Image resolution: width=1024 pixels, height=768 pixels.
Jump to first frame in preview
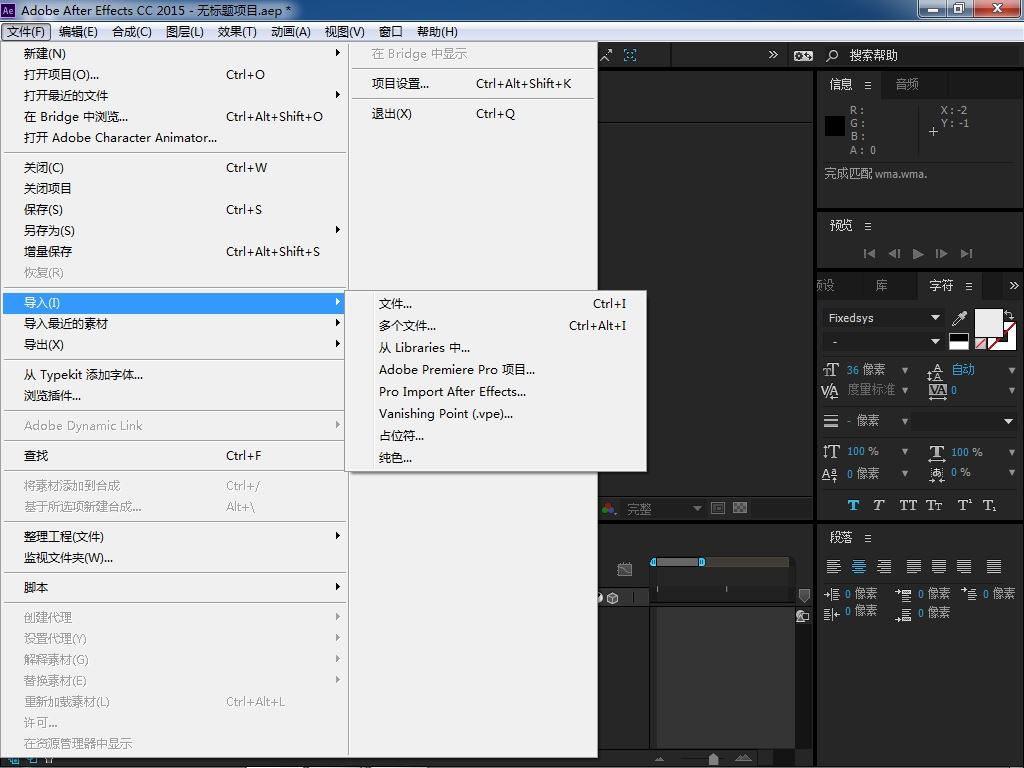tap(869, 253)
